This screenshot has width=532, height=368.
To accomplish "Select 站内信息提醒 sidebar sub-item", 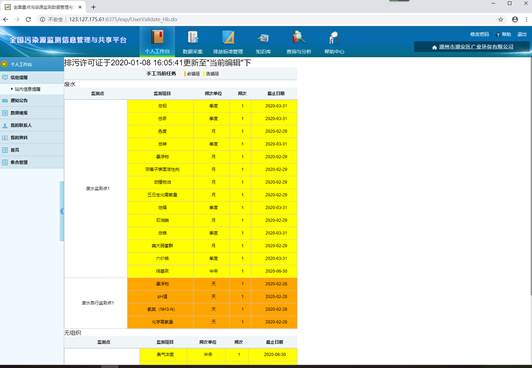I will coord(27,89).
